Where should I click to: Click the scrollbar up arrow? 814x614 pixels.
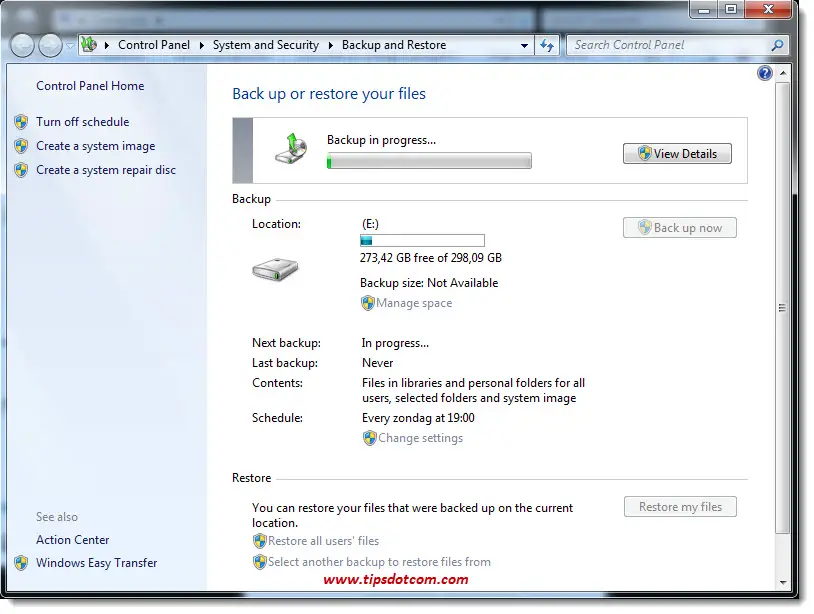782,73
